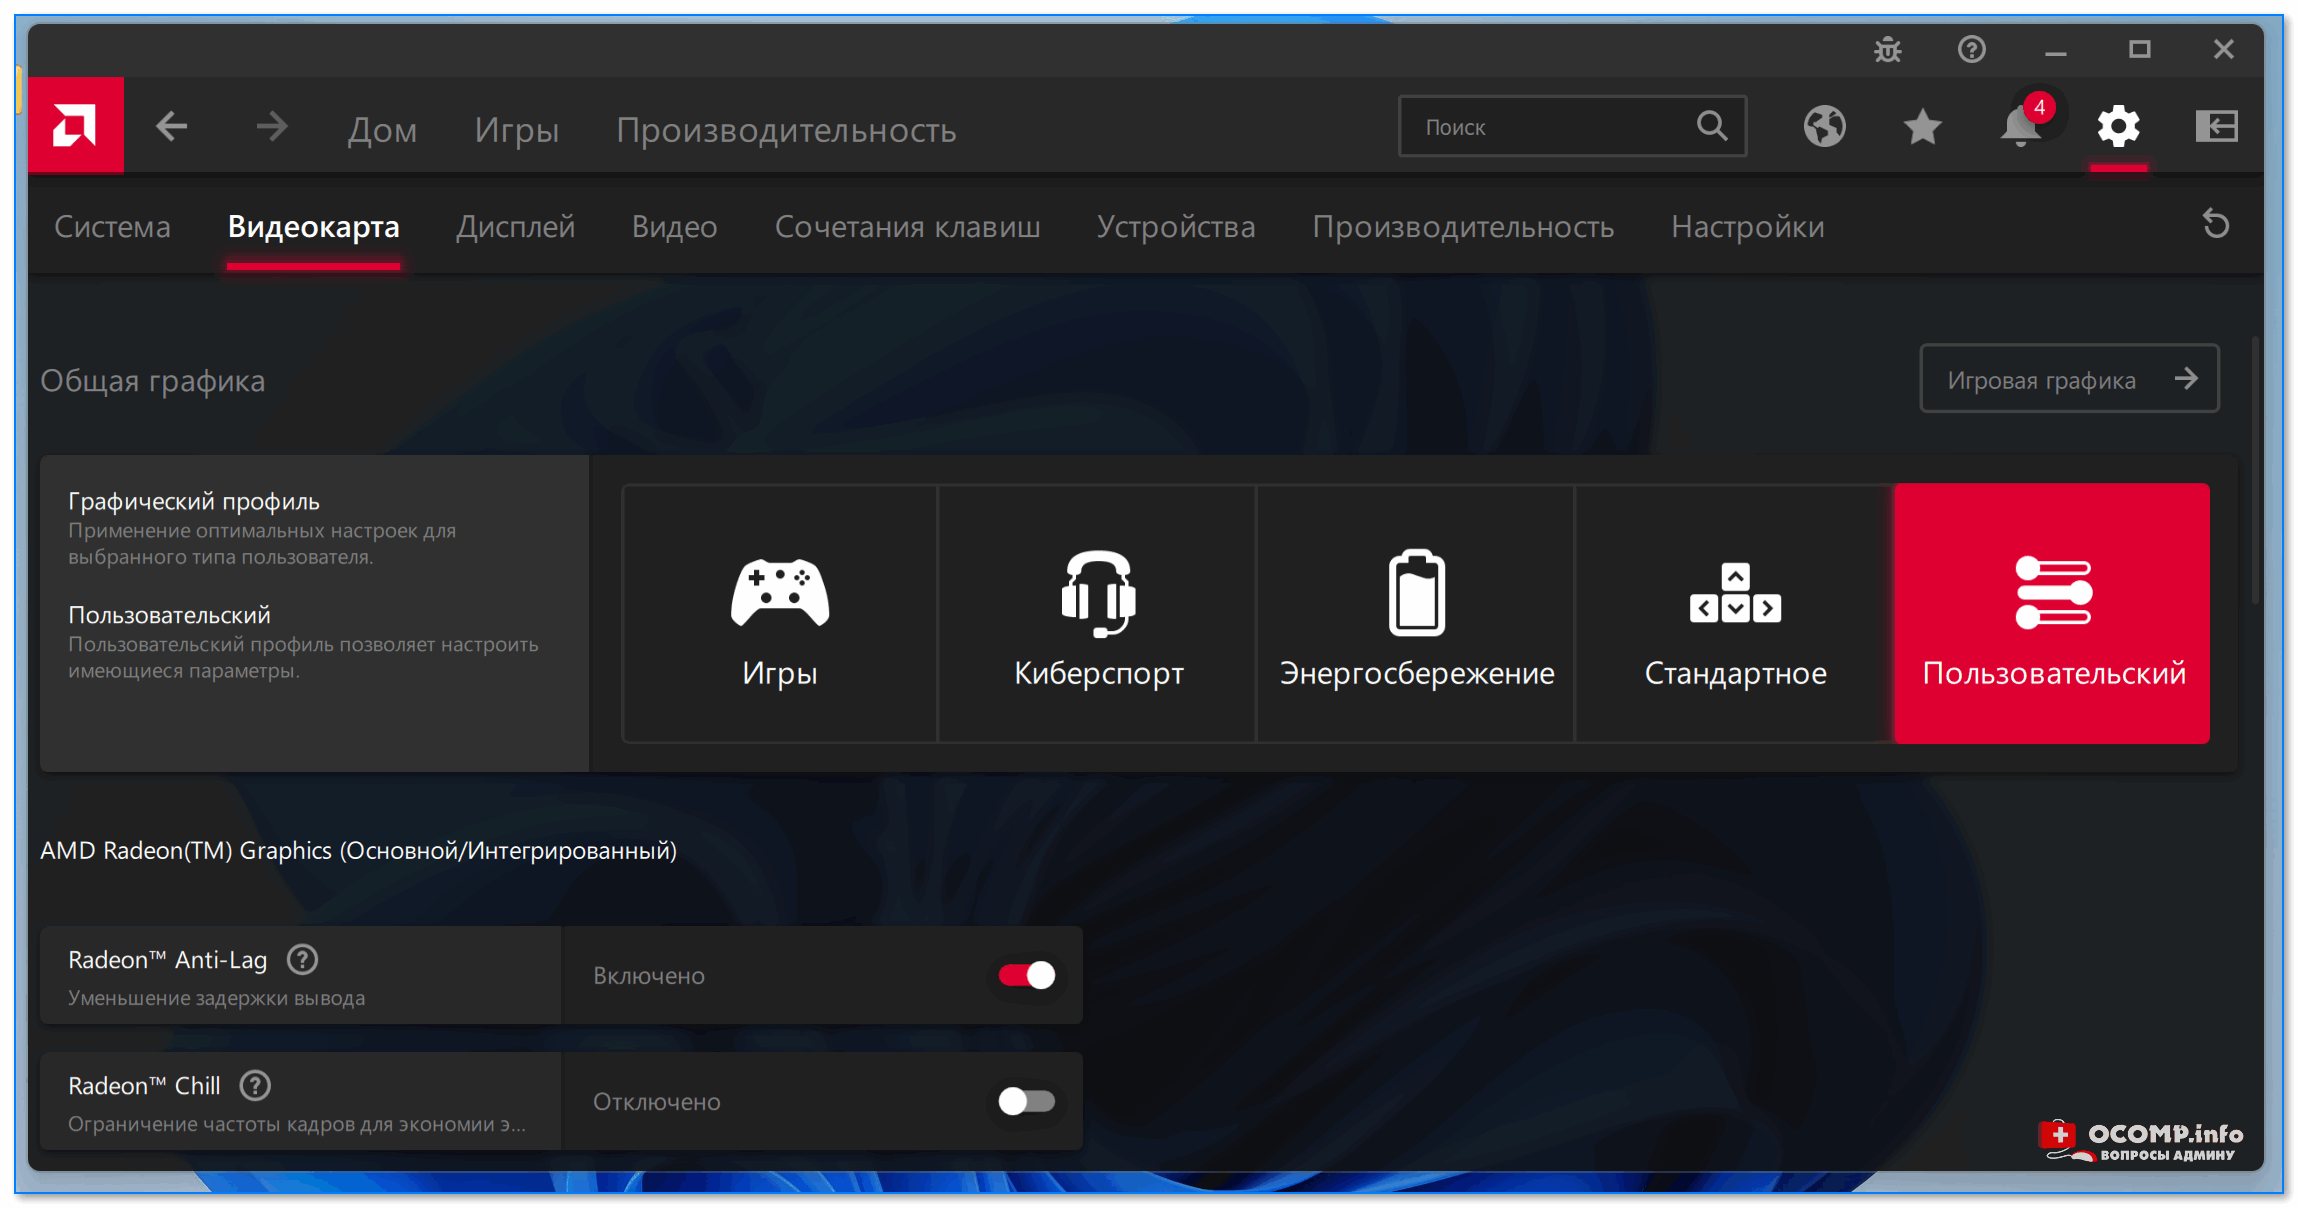Reset settings with the circular arrow icon
This screenshot has height=1208, width=2298.
2216,224
